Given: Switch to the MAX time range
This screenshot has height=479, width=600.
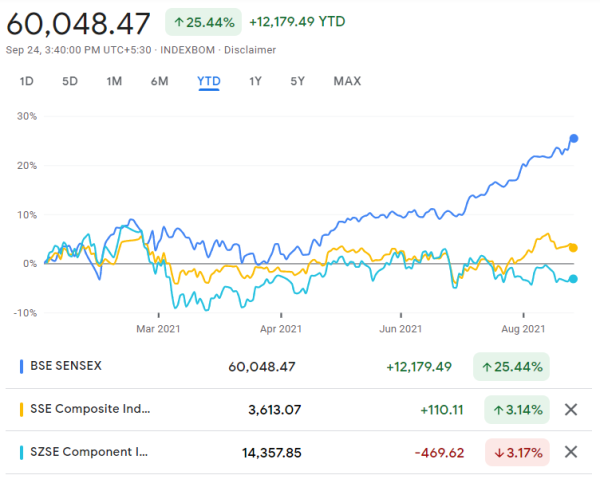Looking at the screenshot, I should tap(347, 81).
